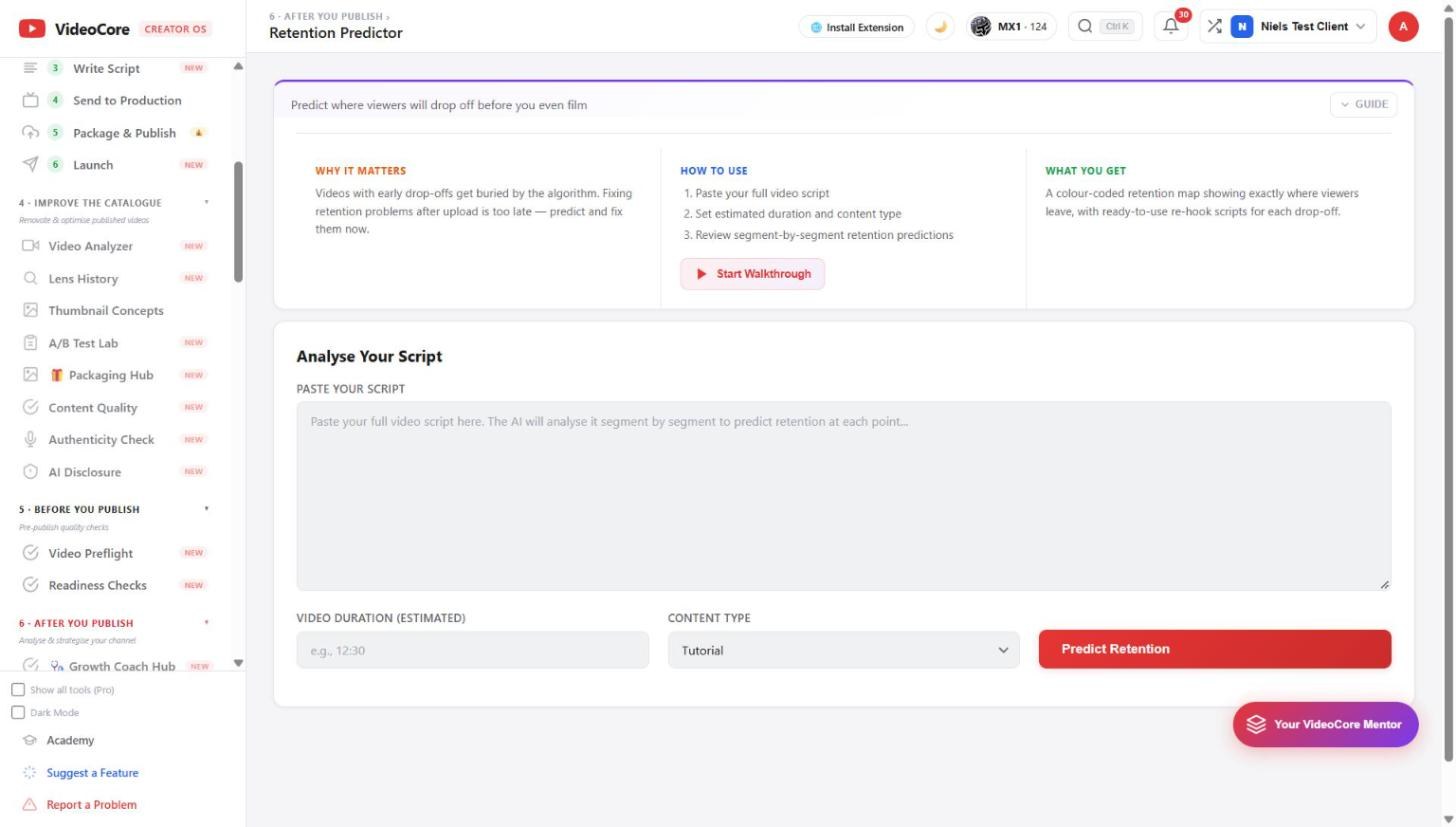Screen dimensions: 1456x827
Task: Select step 5 Package & Publish
Action: [x=113, y=133]
